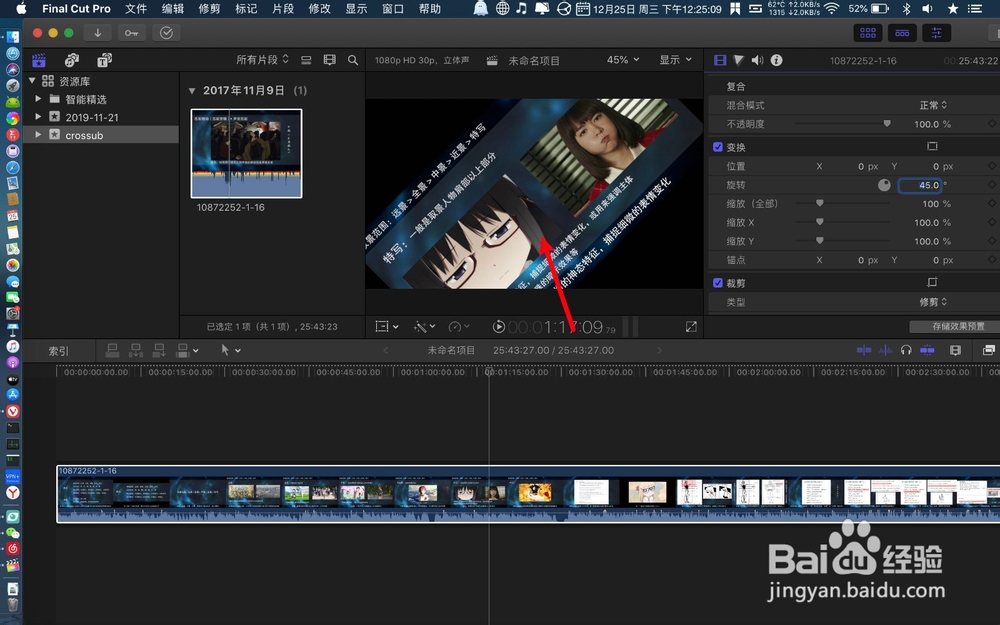
Task: Open the photos and audio sidebar
Action: tap(72, 60)
